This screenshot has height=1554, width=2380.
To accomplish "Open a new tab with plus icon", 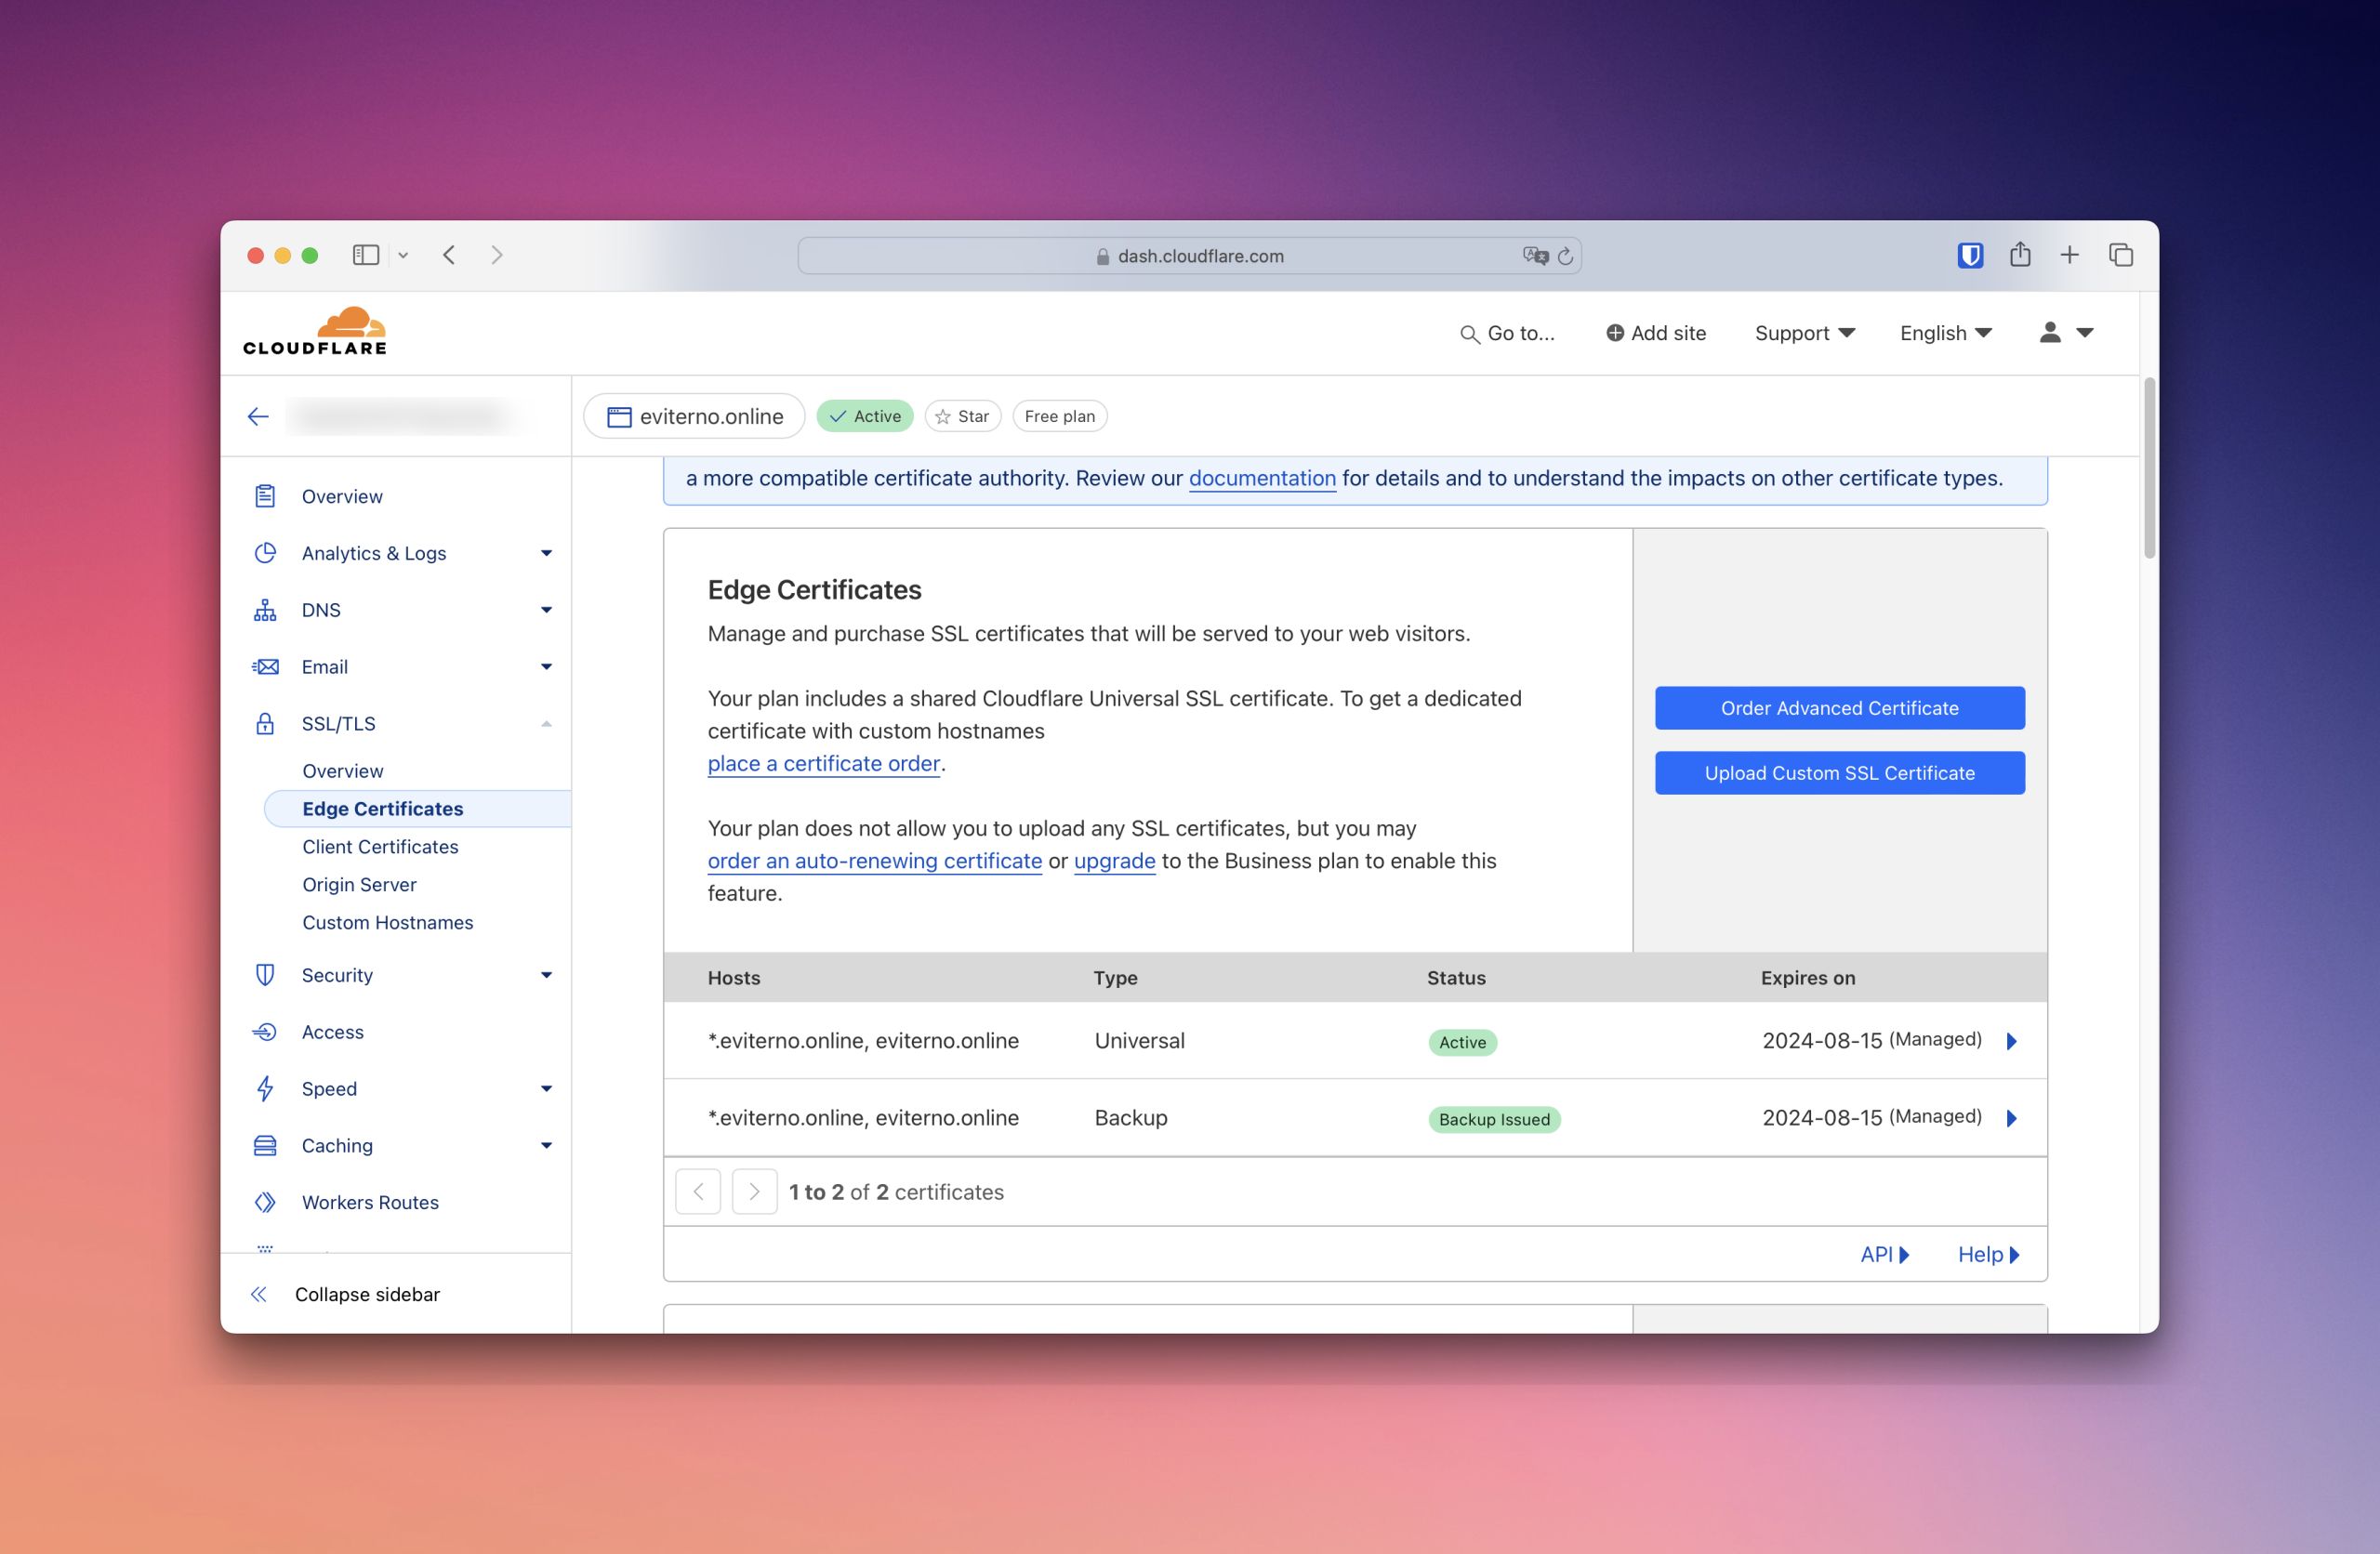I will 2069,255.
